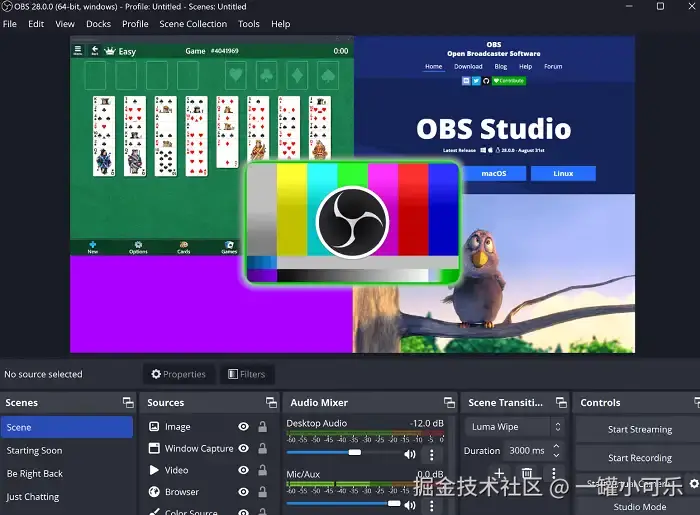Pop out the Audio Mixer dock
700x515 pixels.
[x=450, y=403]
